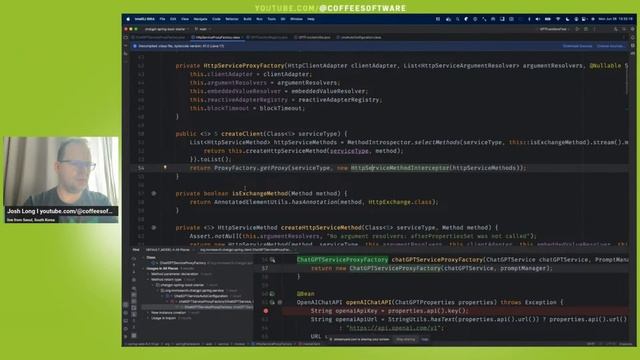Click the Stop sharing button
The width and height of the screenshot is (640, 360).
click(x=405, y=339)
